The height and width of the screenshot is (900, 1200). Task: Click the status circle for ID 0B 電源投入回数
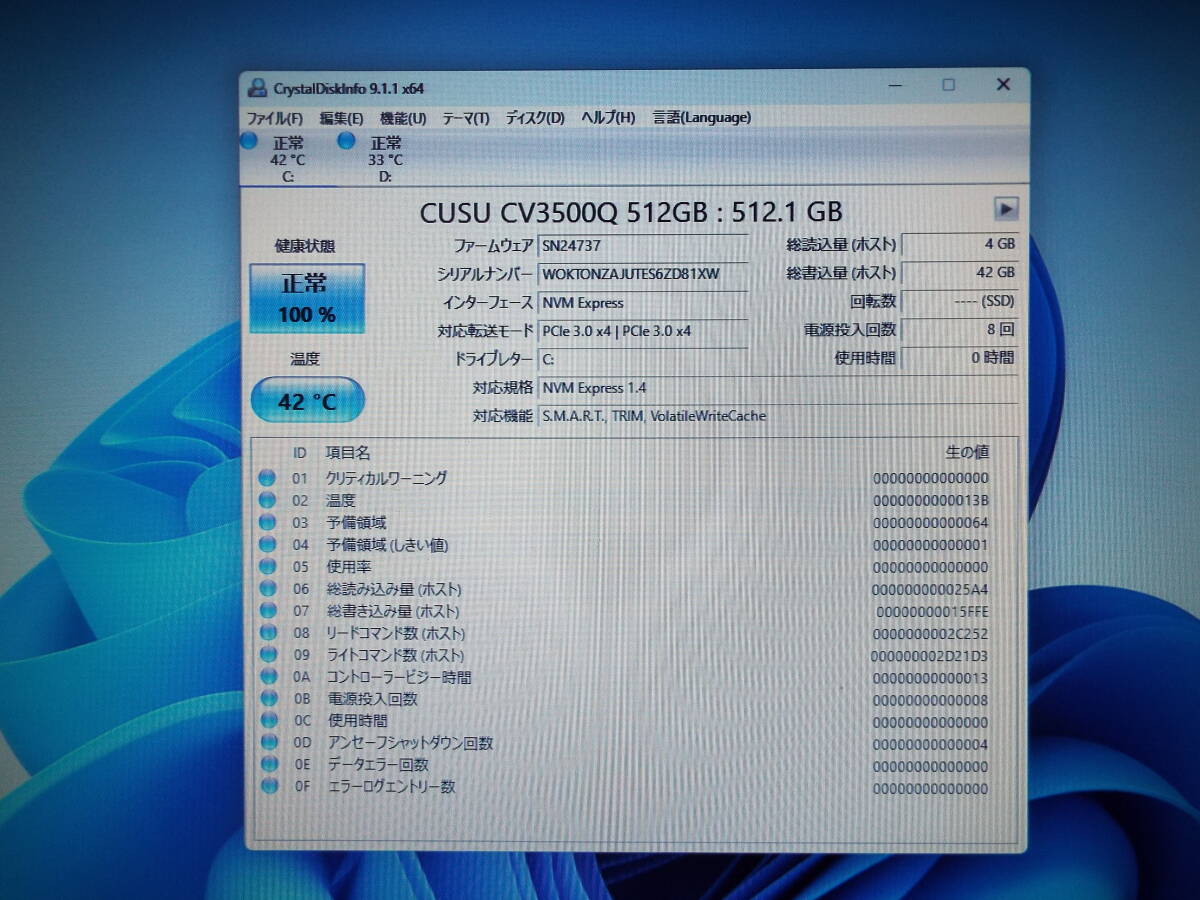click(269, 698)
